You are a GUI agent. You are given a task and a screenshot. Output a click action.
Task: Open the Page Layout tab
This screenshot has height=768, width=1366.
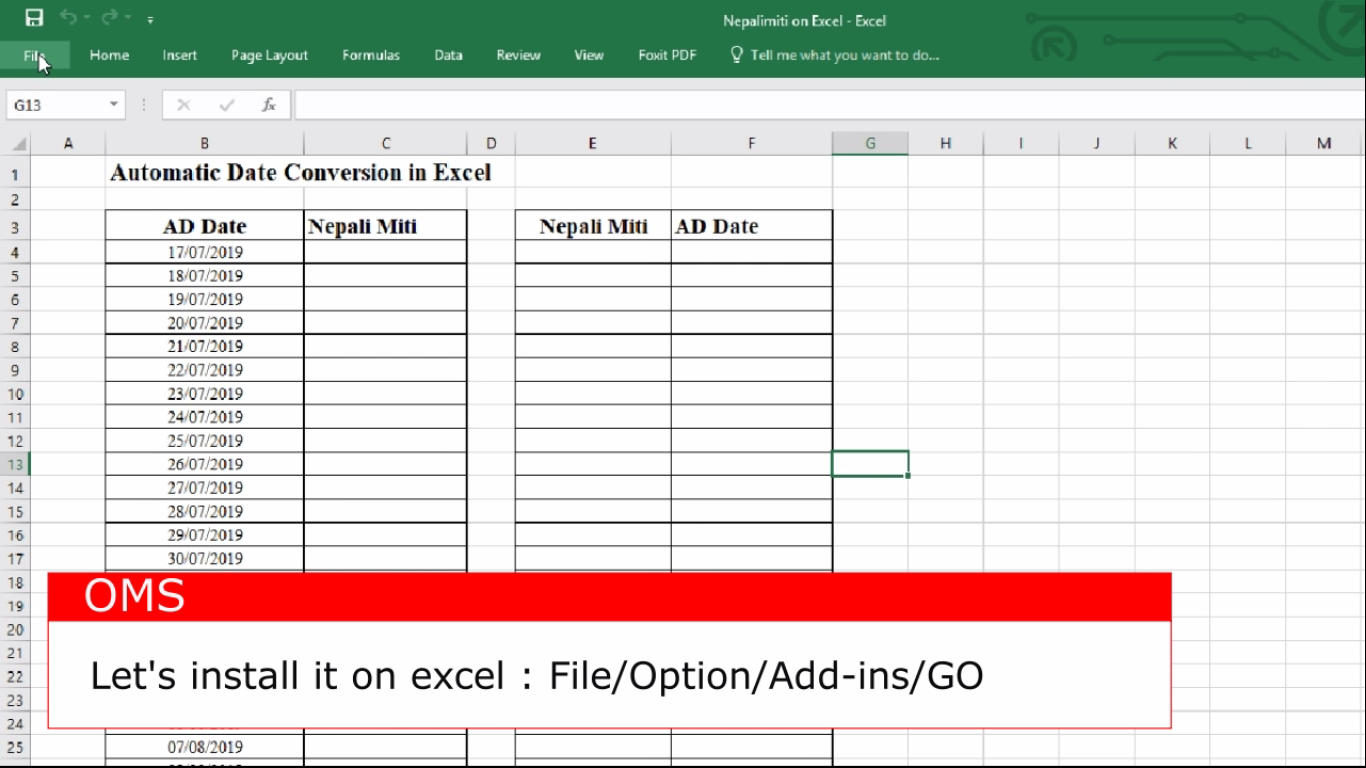[x=269, y=56]
